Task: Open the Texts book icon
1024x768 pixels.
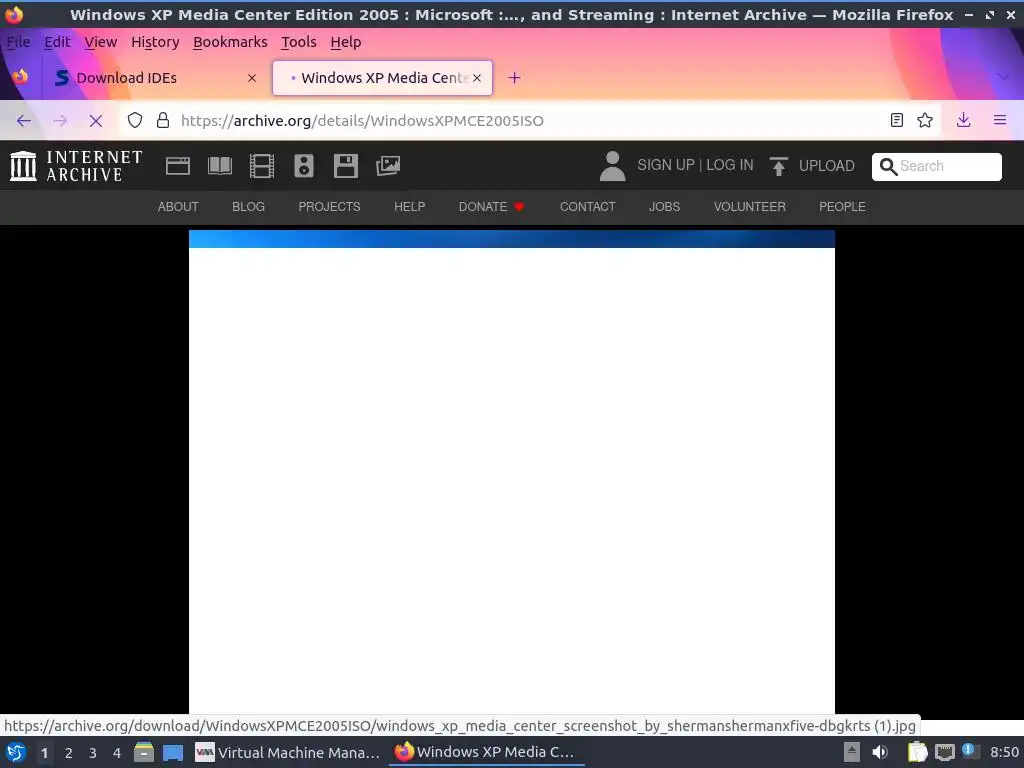Action: [220, 166]
